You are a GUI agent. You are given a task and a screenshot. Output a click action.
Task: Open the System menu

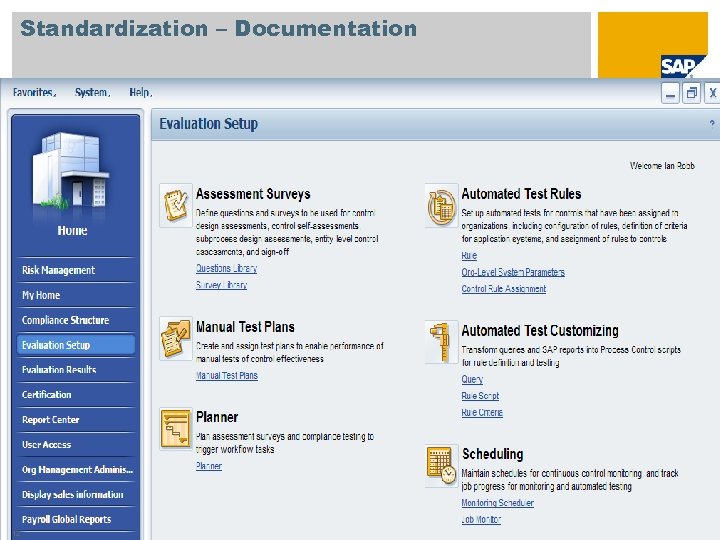(92, 92)
